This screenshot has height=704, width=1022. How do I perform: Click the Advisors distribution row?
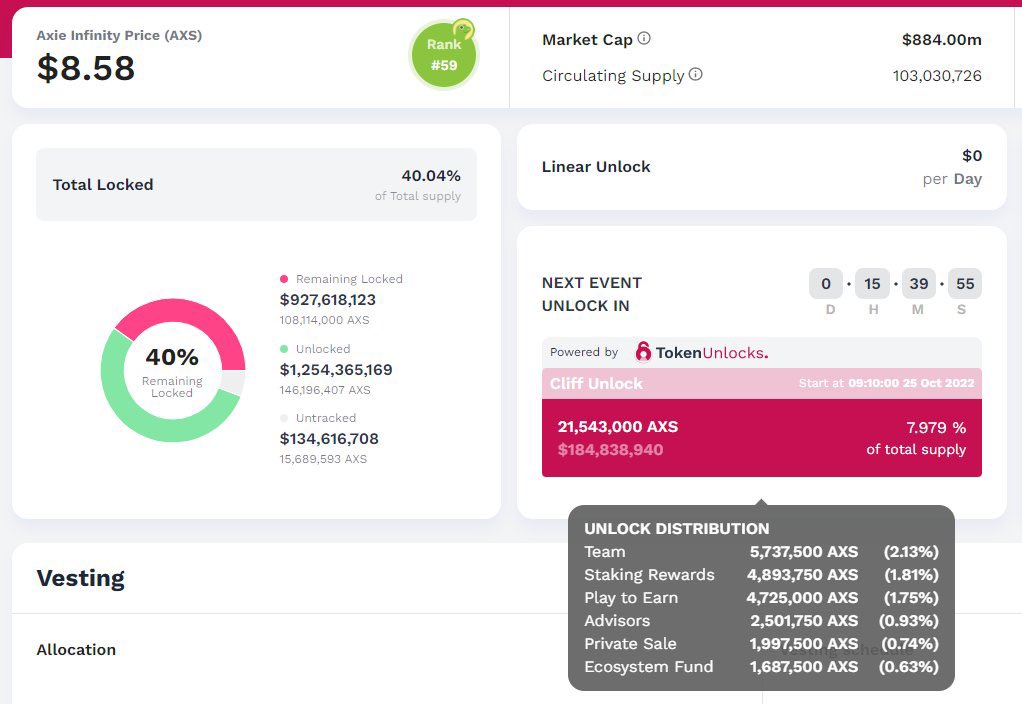[761, 621]
